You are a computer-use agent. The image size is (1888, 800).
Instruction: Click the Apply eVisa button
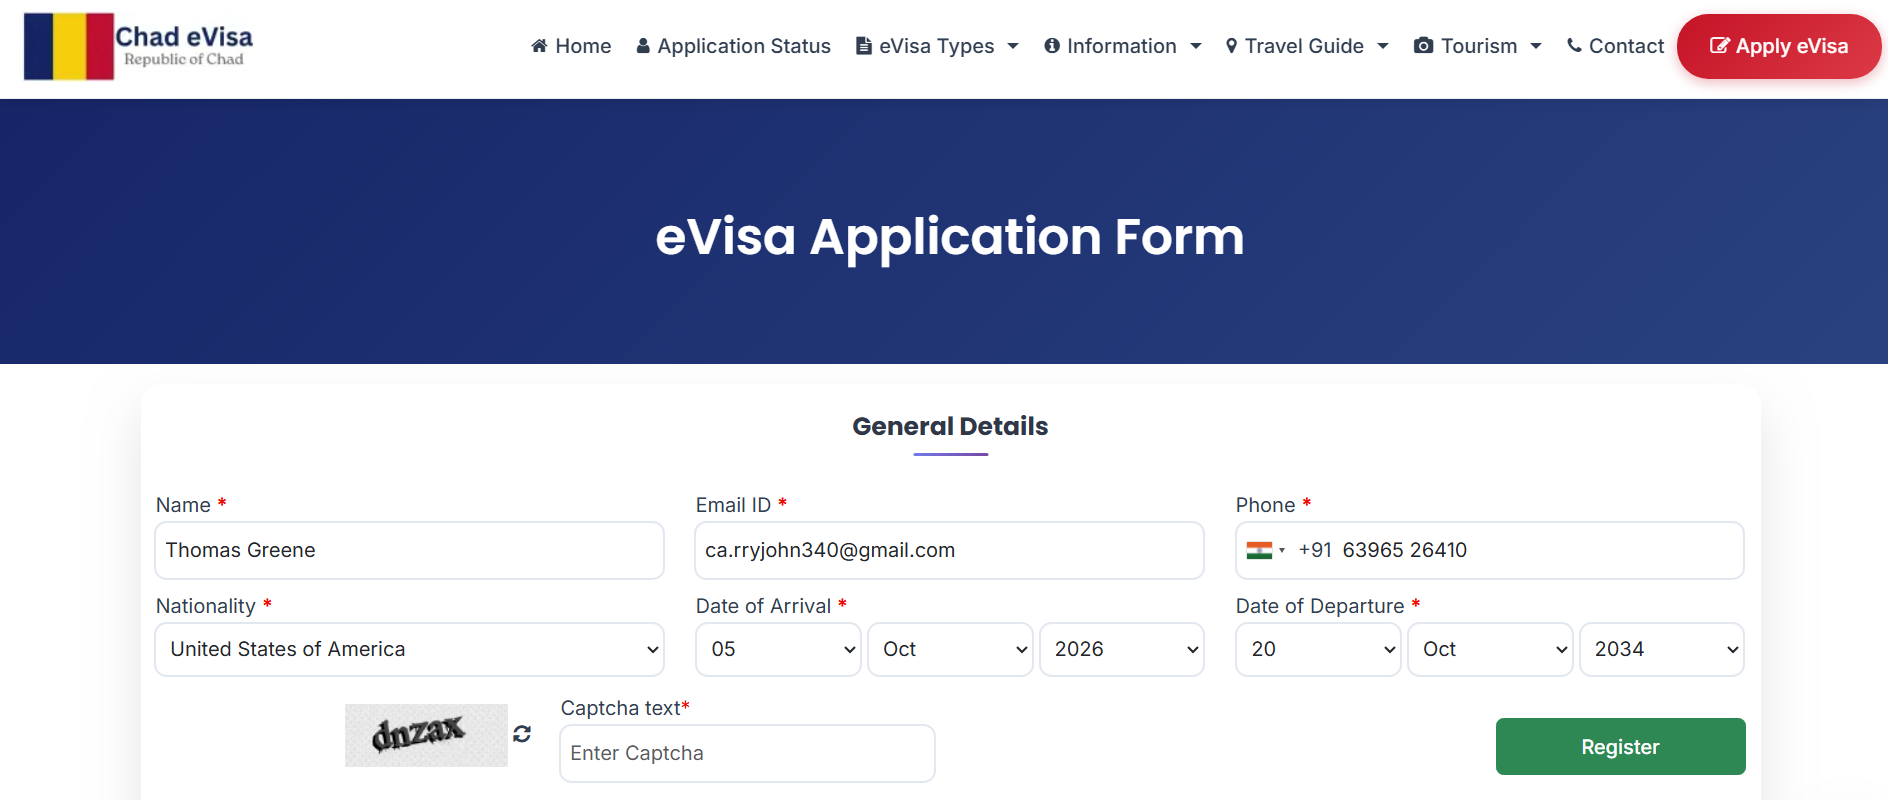(x=1779, y=46)
